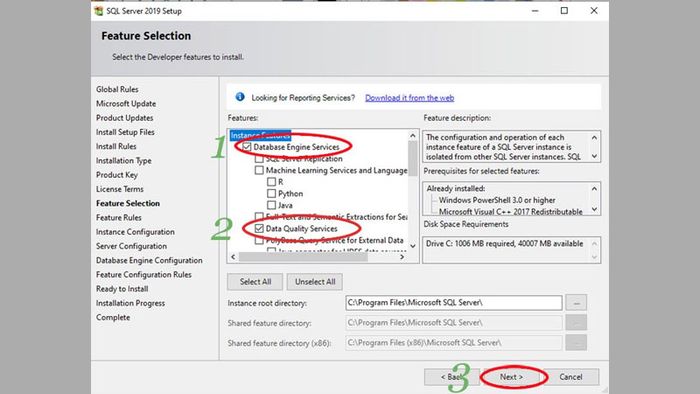Select Product Key step in sidebar

pos(117,175)
